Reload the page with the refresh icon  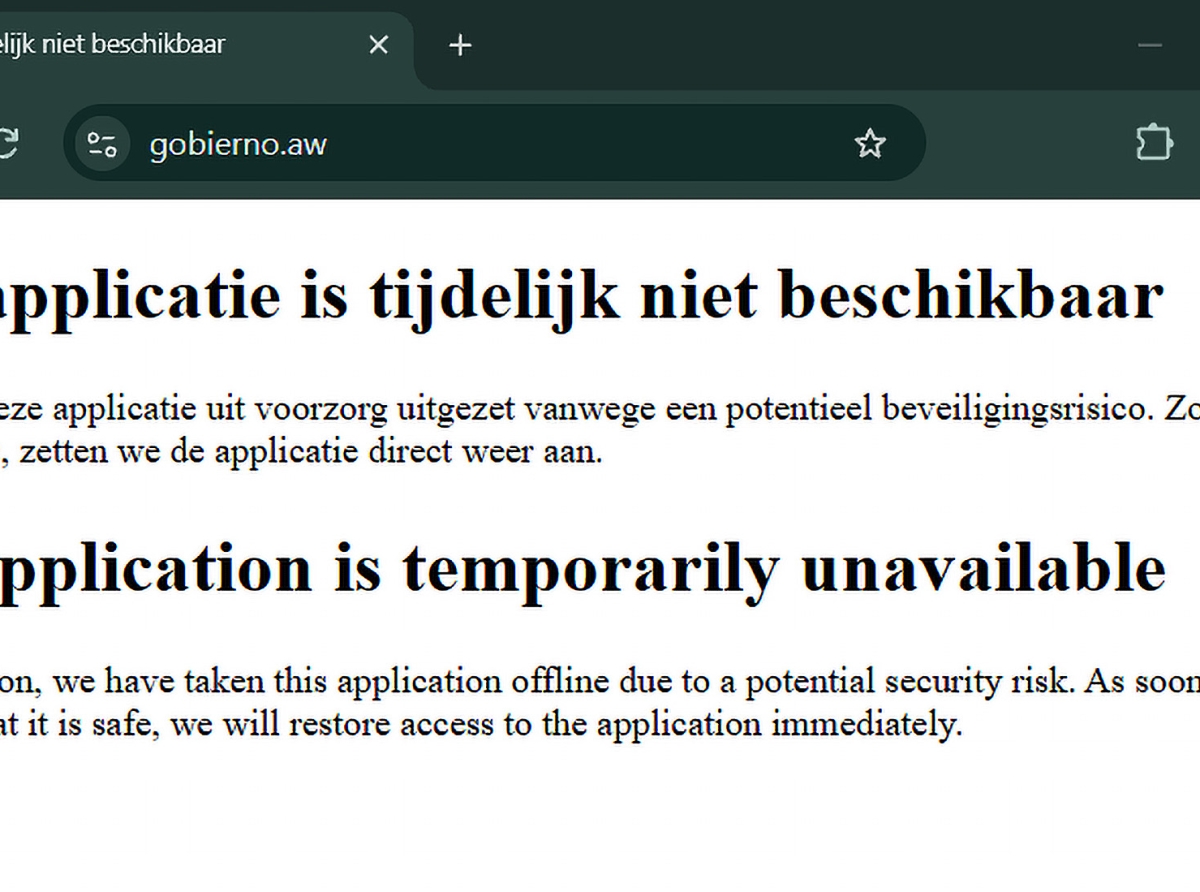6,144
